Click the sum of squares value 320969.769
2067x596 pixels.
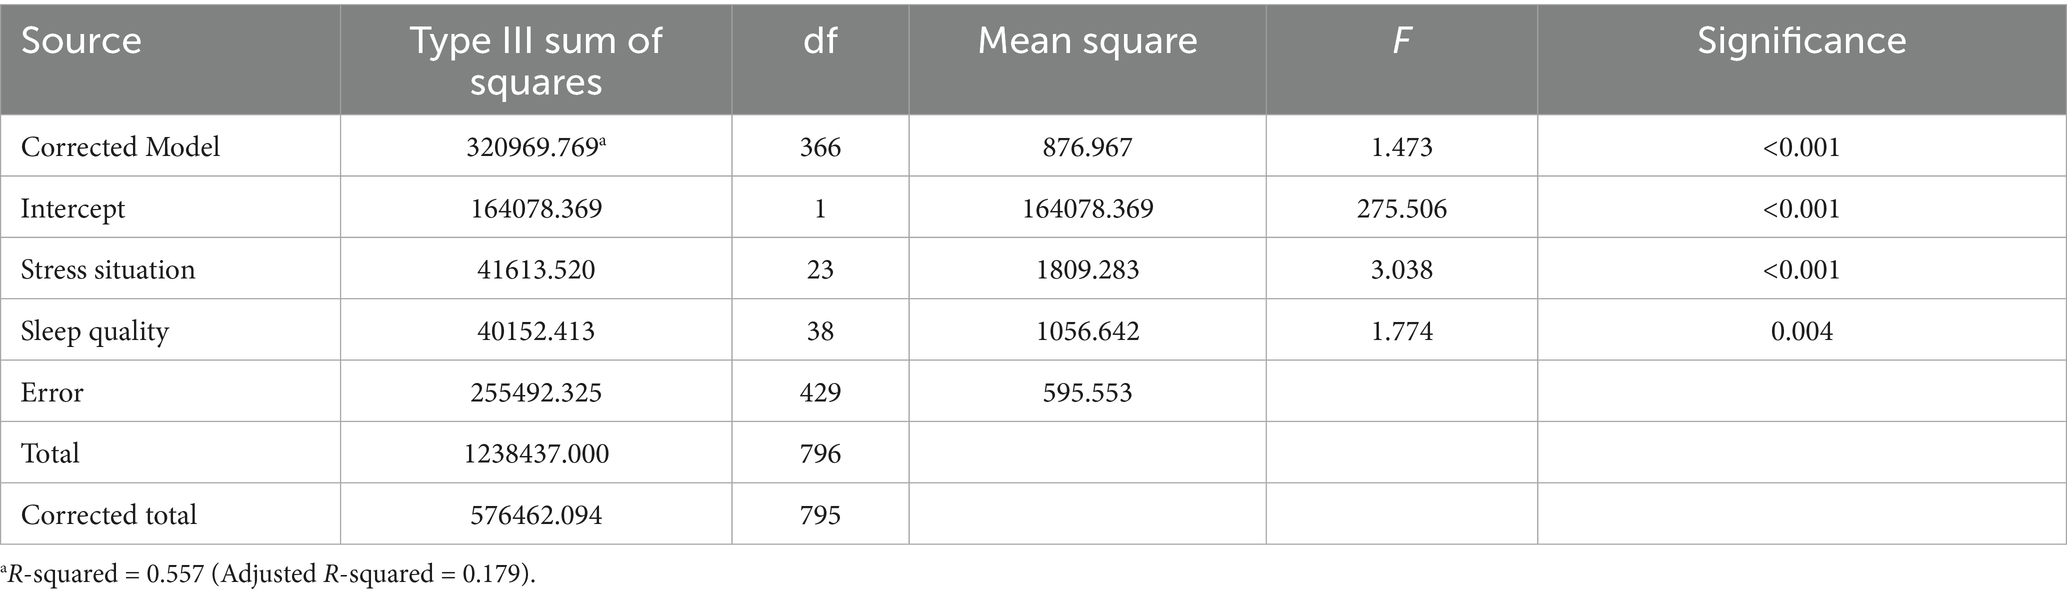click(532, 147)
